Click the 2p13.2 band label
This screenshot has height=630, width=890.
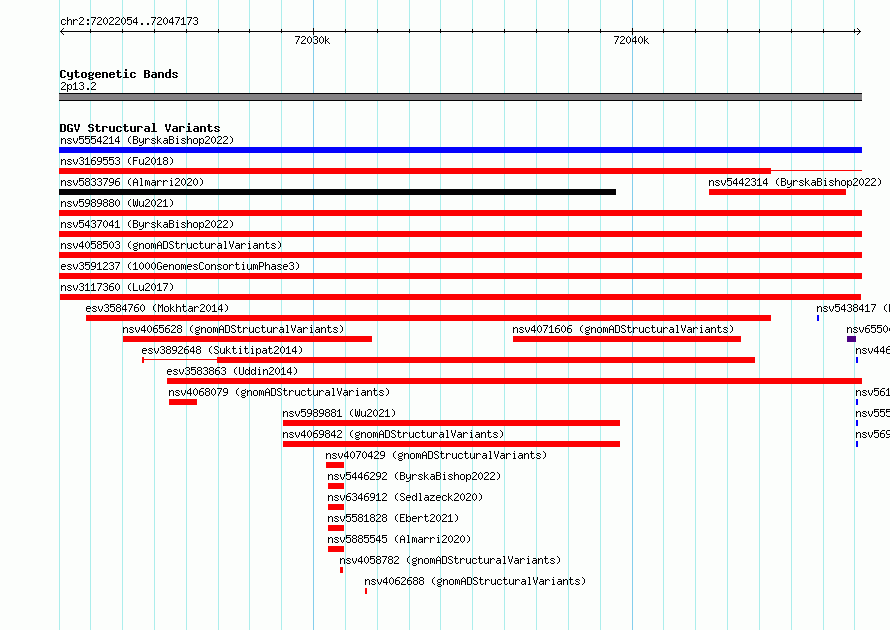pyautogui.click(x=78, y=86)
